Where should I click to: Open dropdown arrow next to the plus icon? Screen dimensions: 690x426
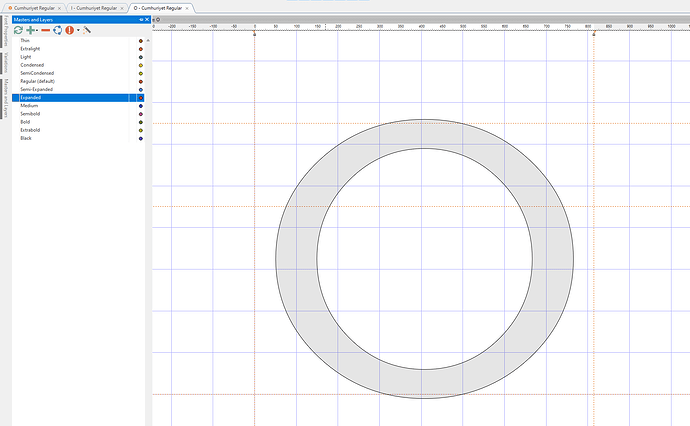pos(39,31)
